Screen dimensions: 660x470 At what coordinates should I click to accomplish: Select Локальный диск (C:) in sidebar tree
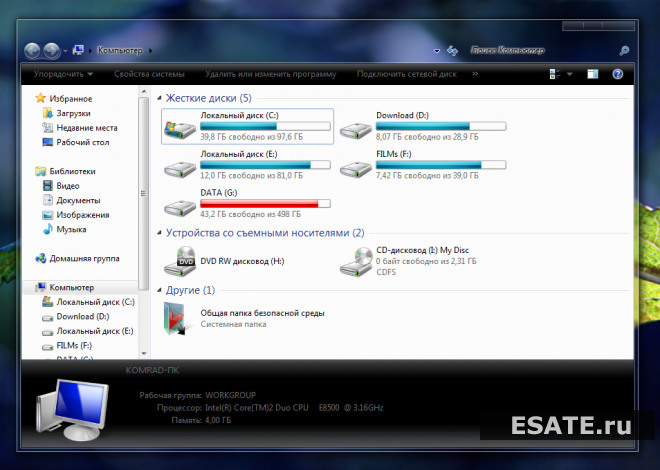[96, 302]
